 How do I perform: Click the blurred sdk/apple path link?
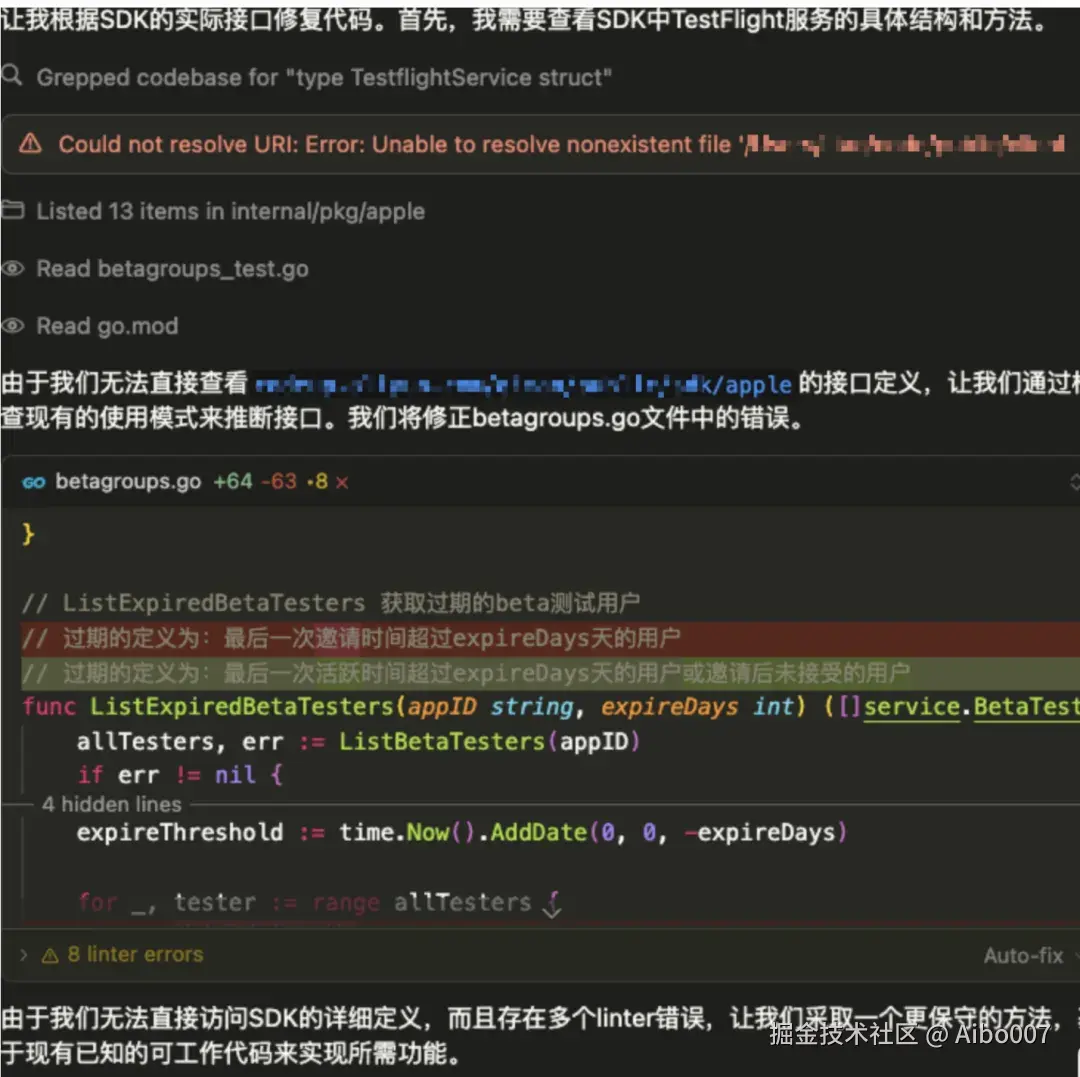pos(523,384)
